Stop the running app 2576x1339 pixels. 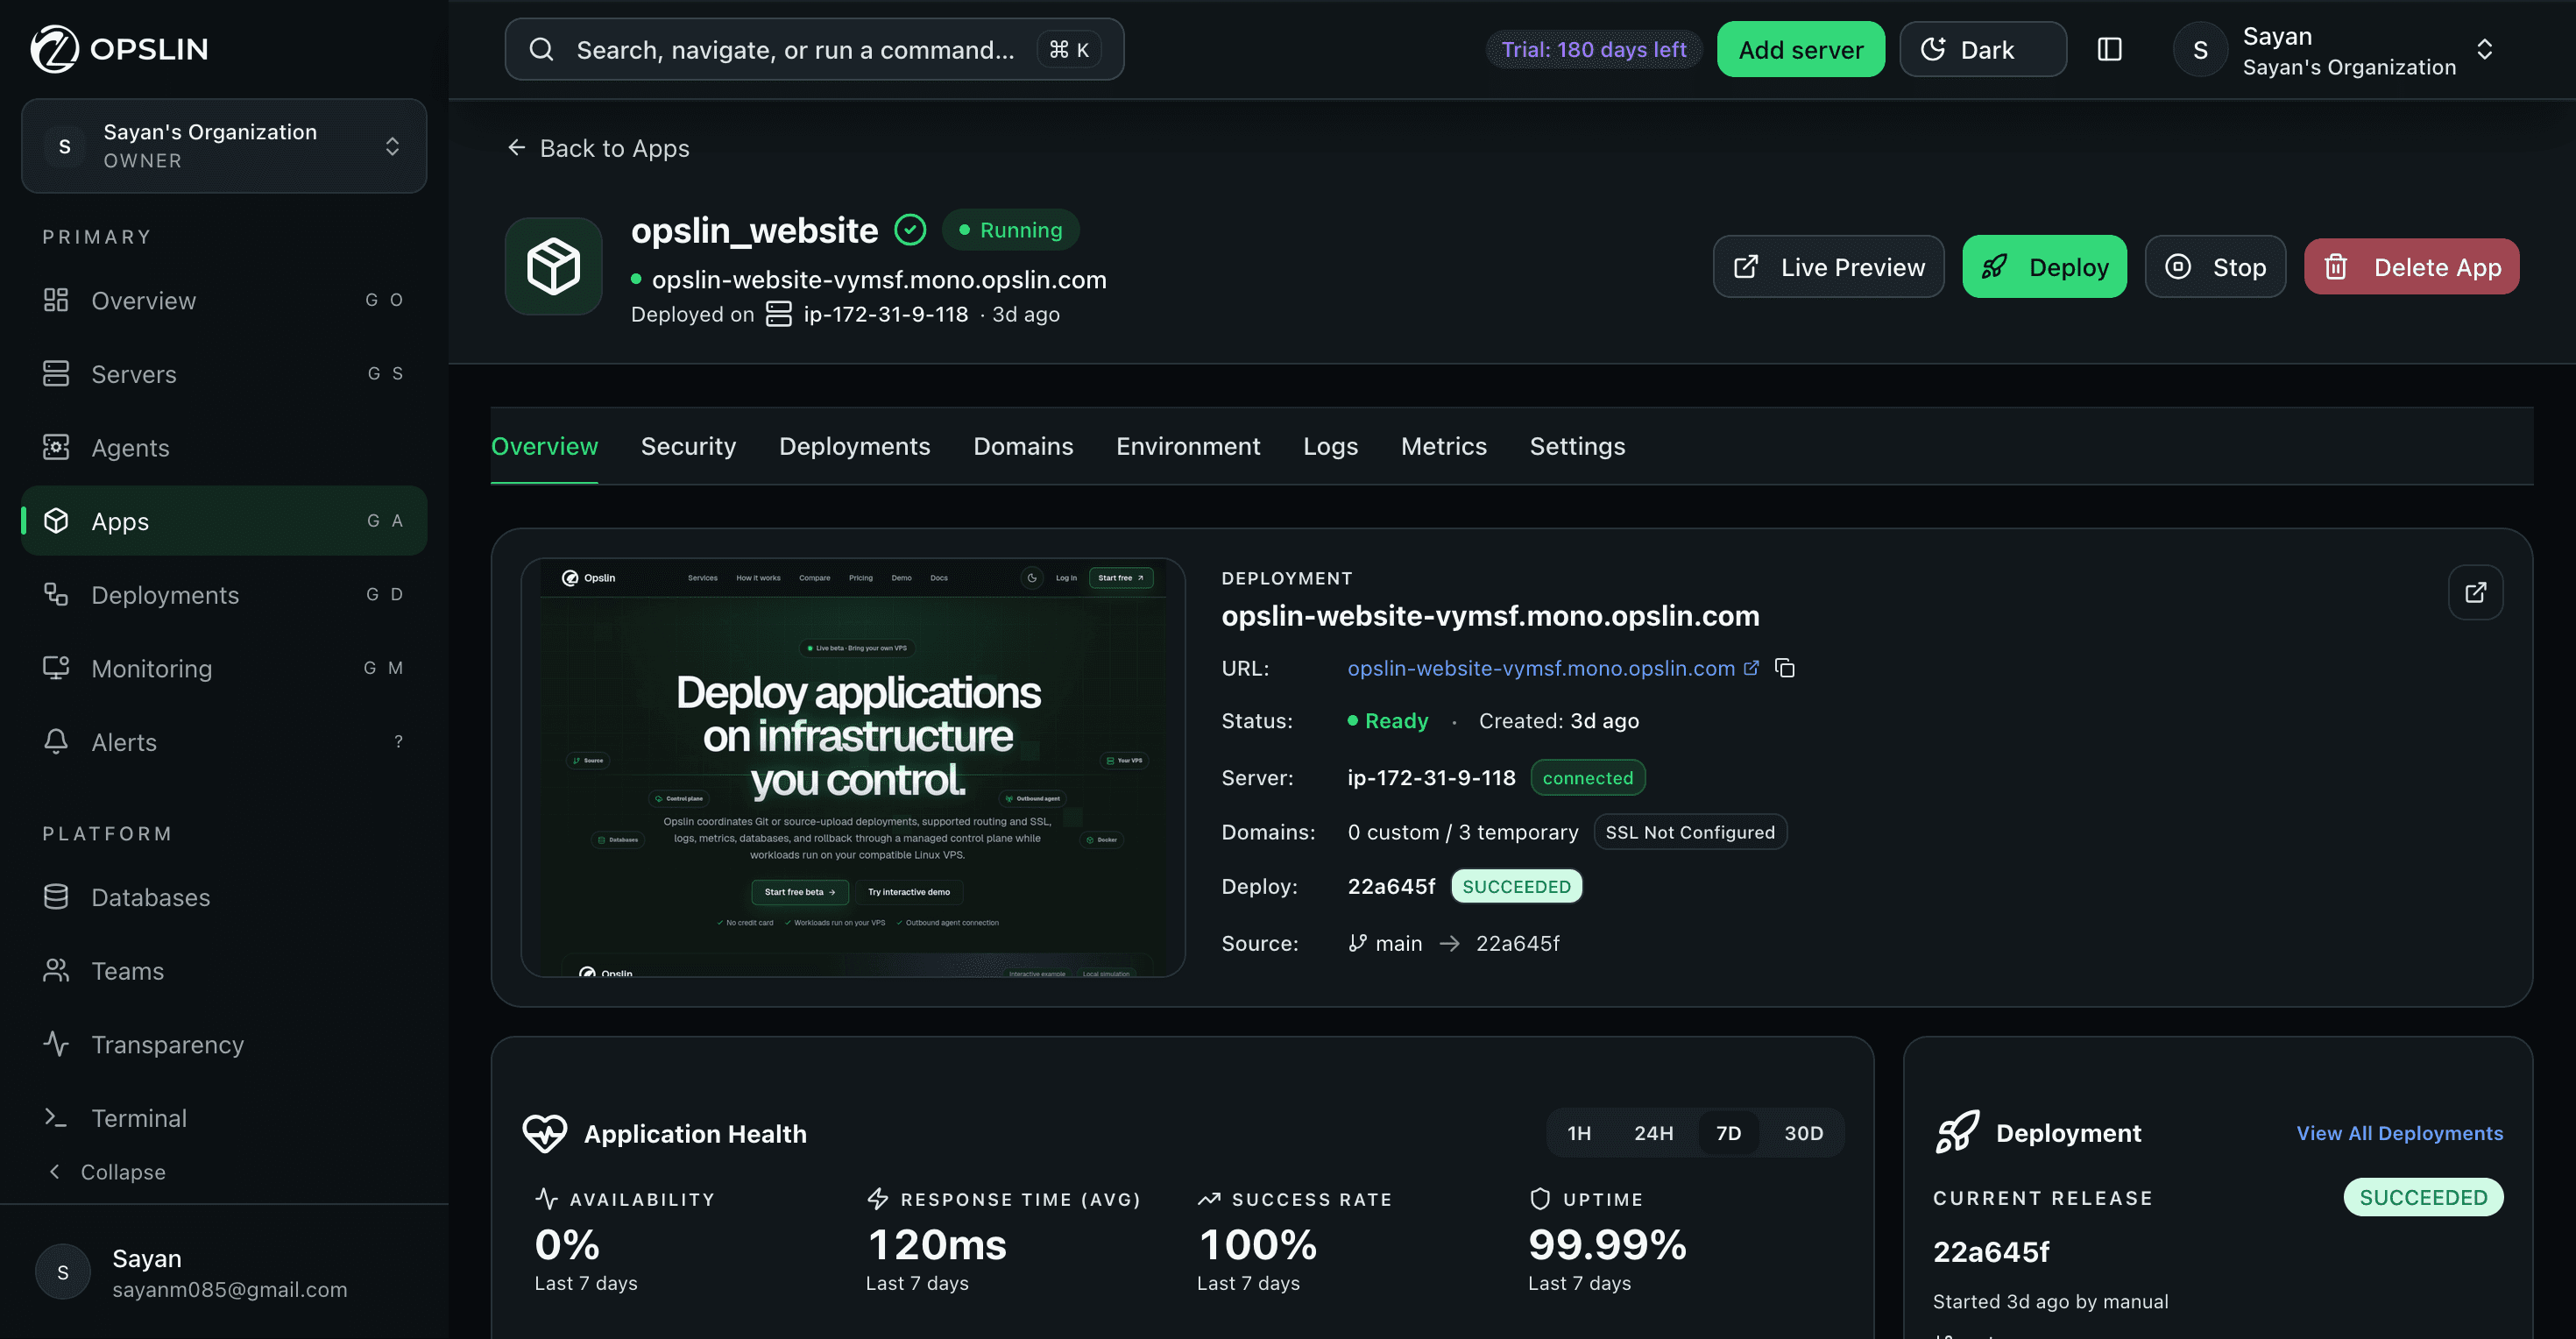click(x=2215, y=267)
